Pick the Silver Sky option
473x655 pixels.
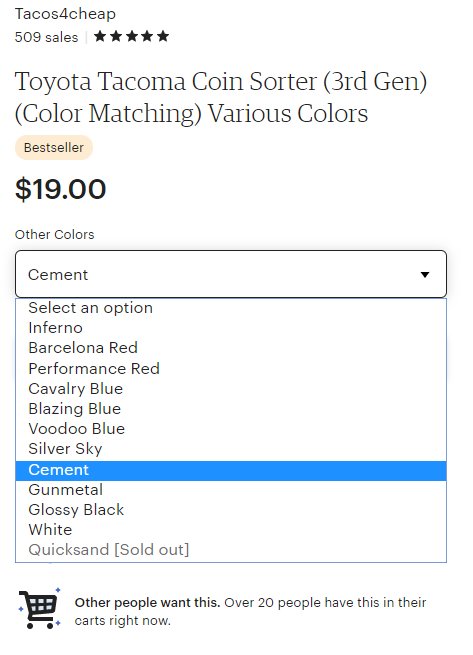(x=231, y=449)
